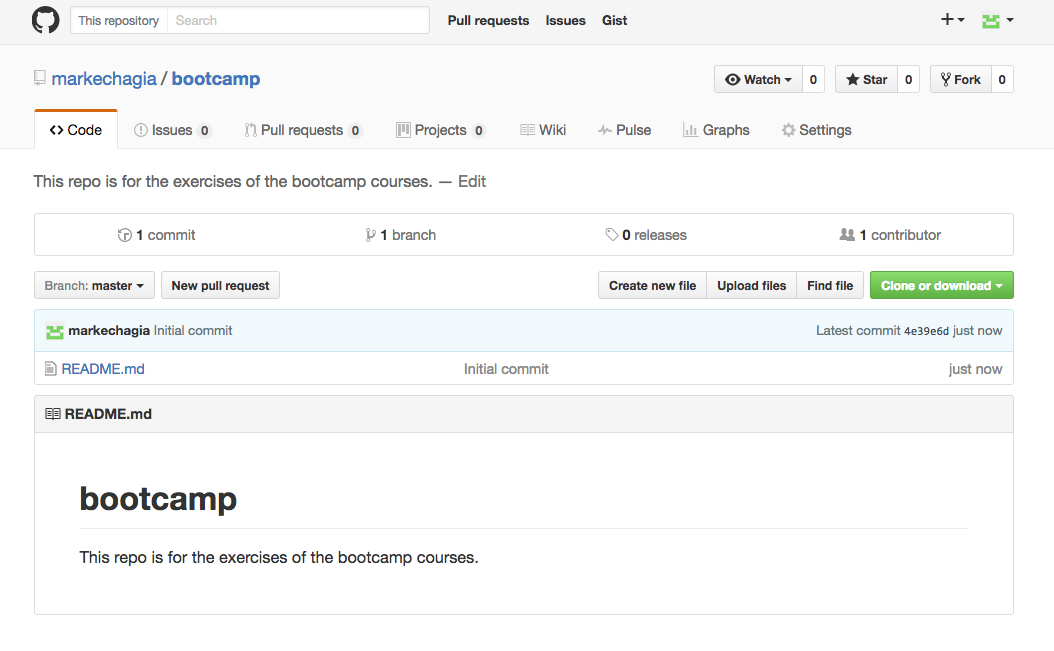Click the Find file button

click(x=830, y=285)
